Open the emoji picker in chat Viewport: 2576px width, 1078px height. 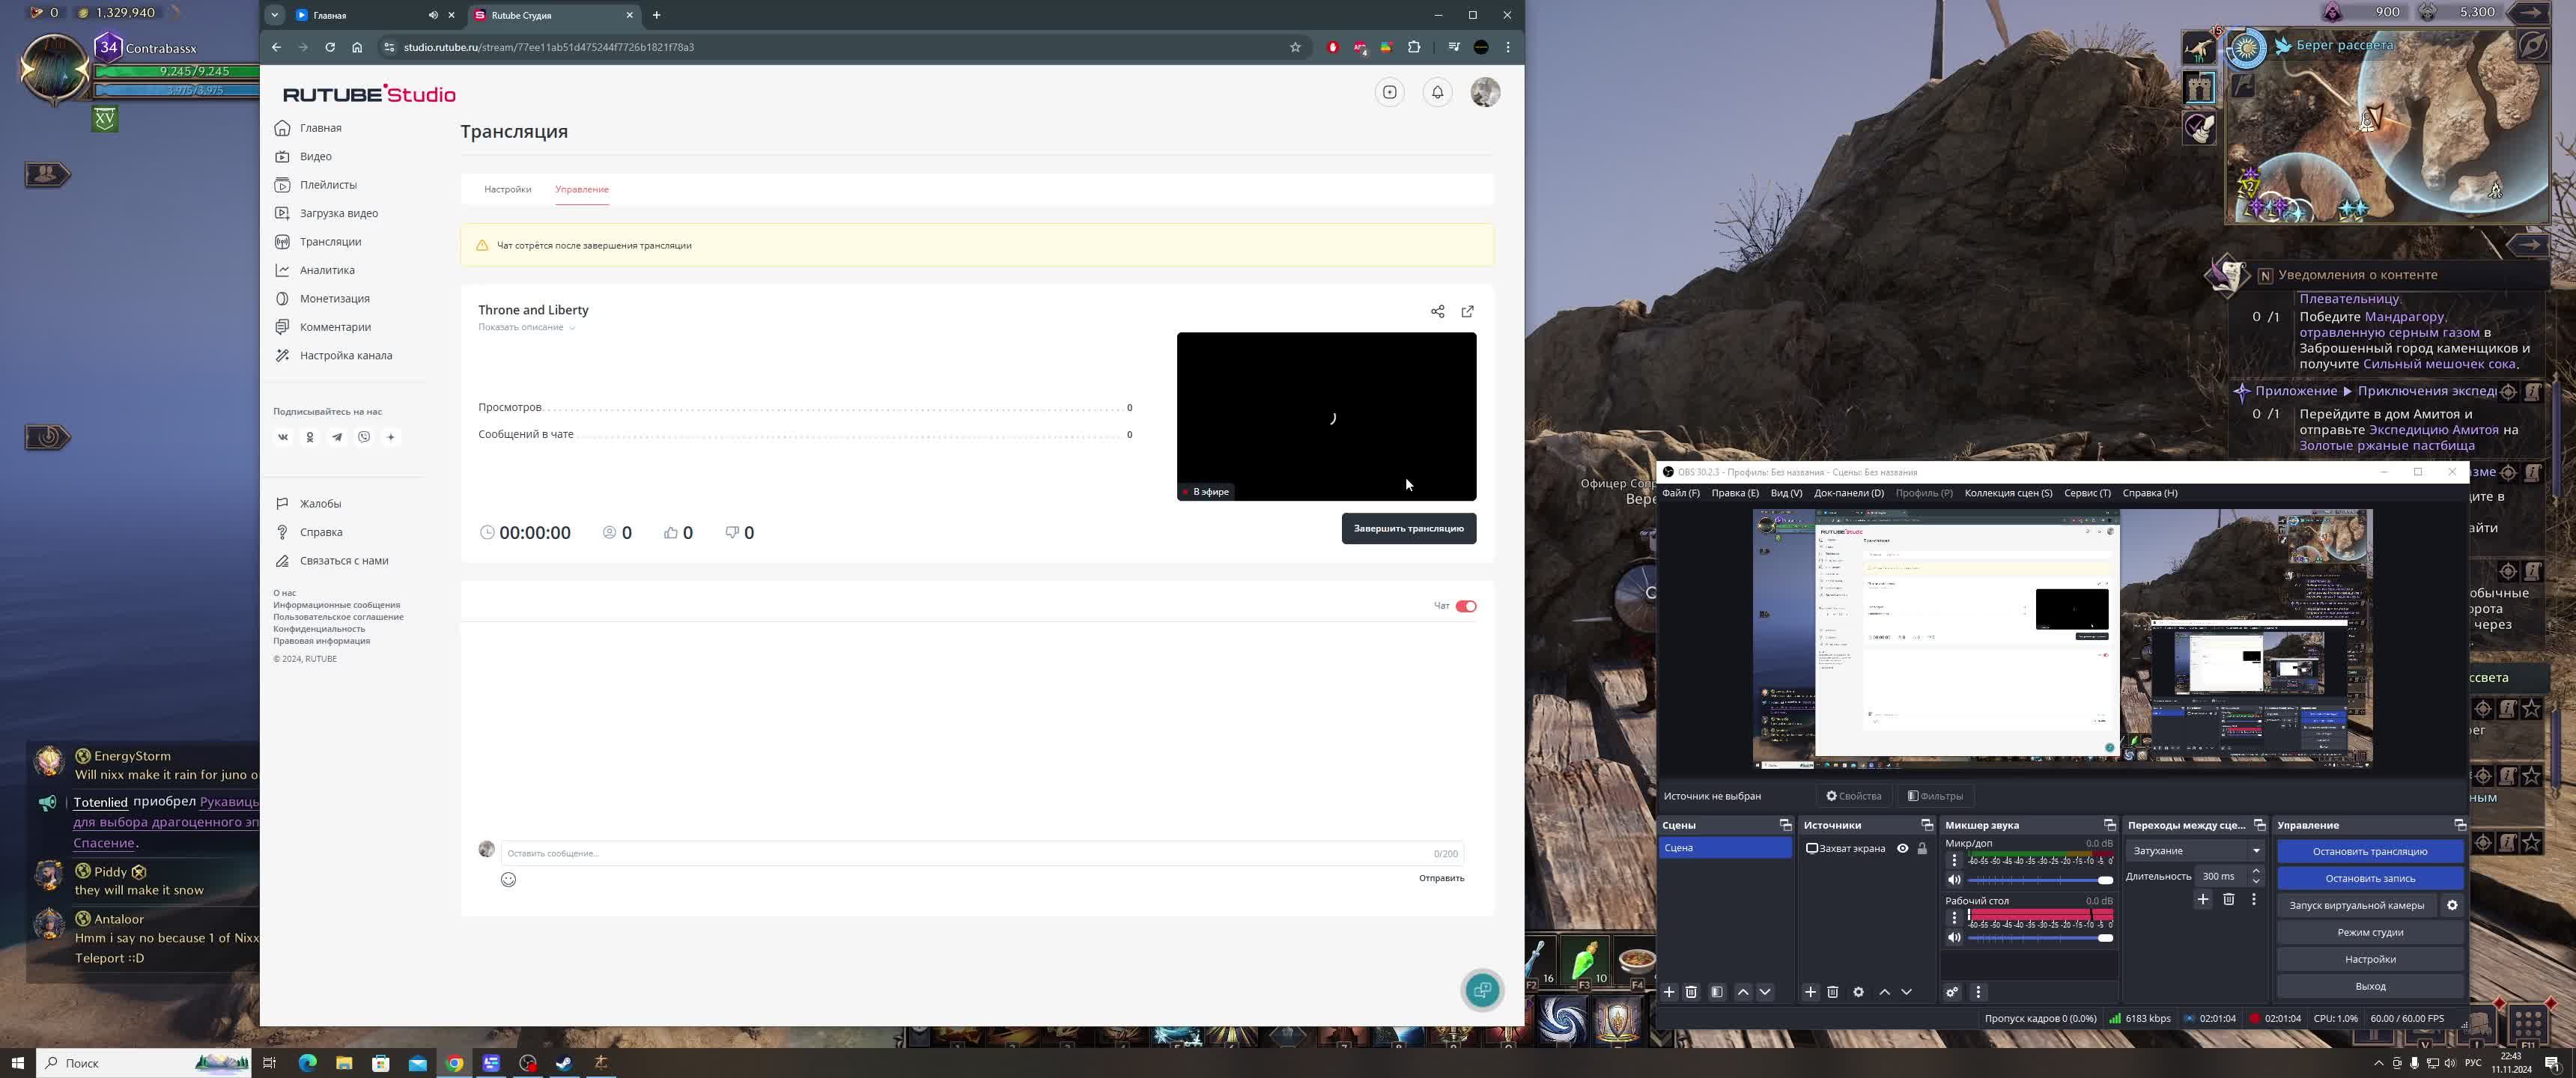pyautogui.click(x=508, y=879)
